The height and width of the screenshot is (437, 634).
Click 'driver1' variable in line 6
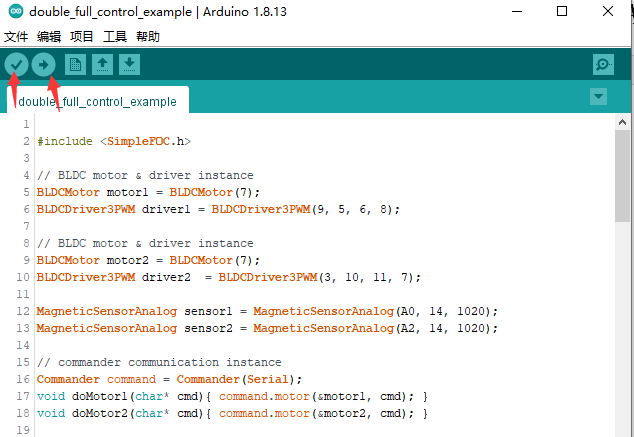tap(166, 209)
